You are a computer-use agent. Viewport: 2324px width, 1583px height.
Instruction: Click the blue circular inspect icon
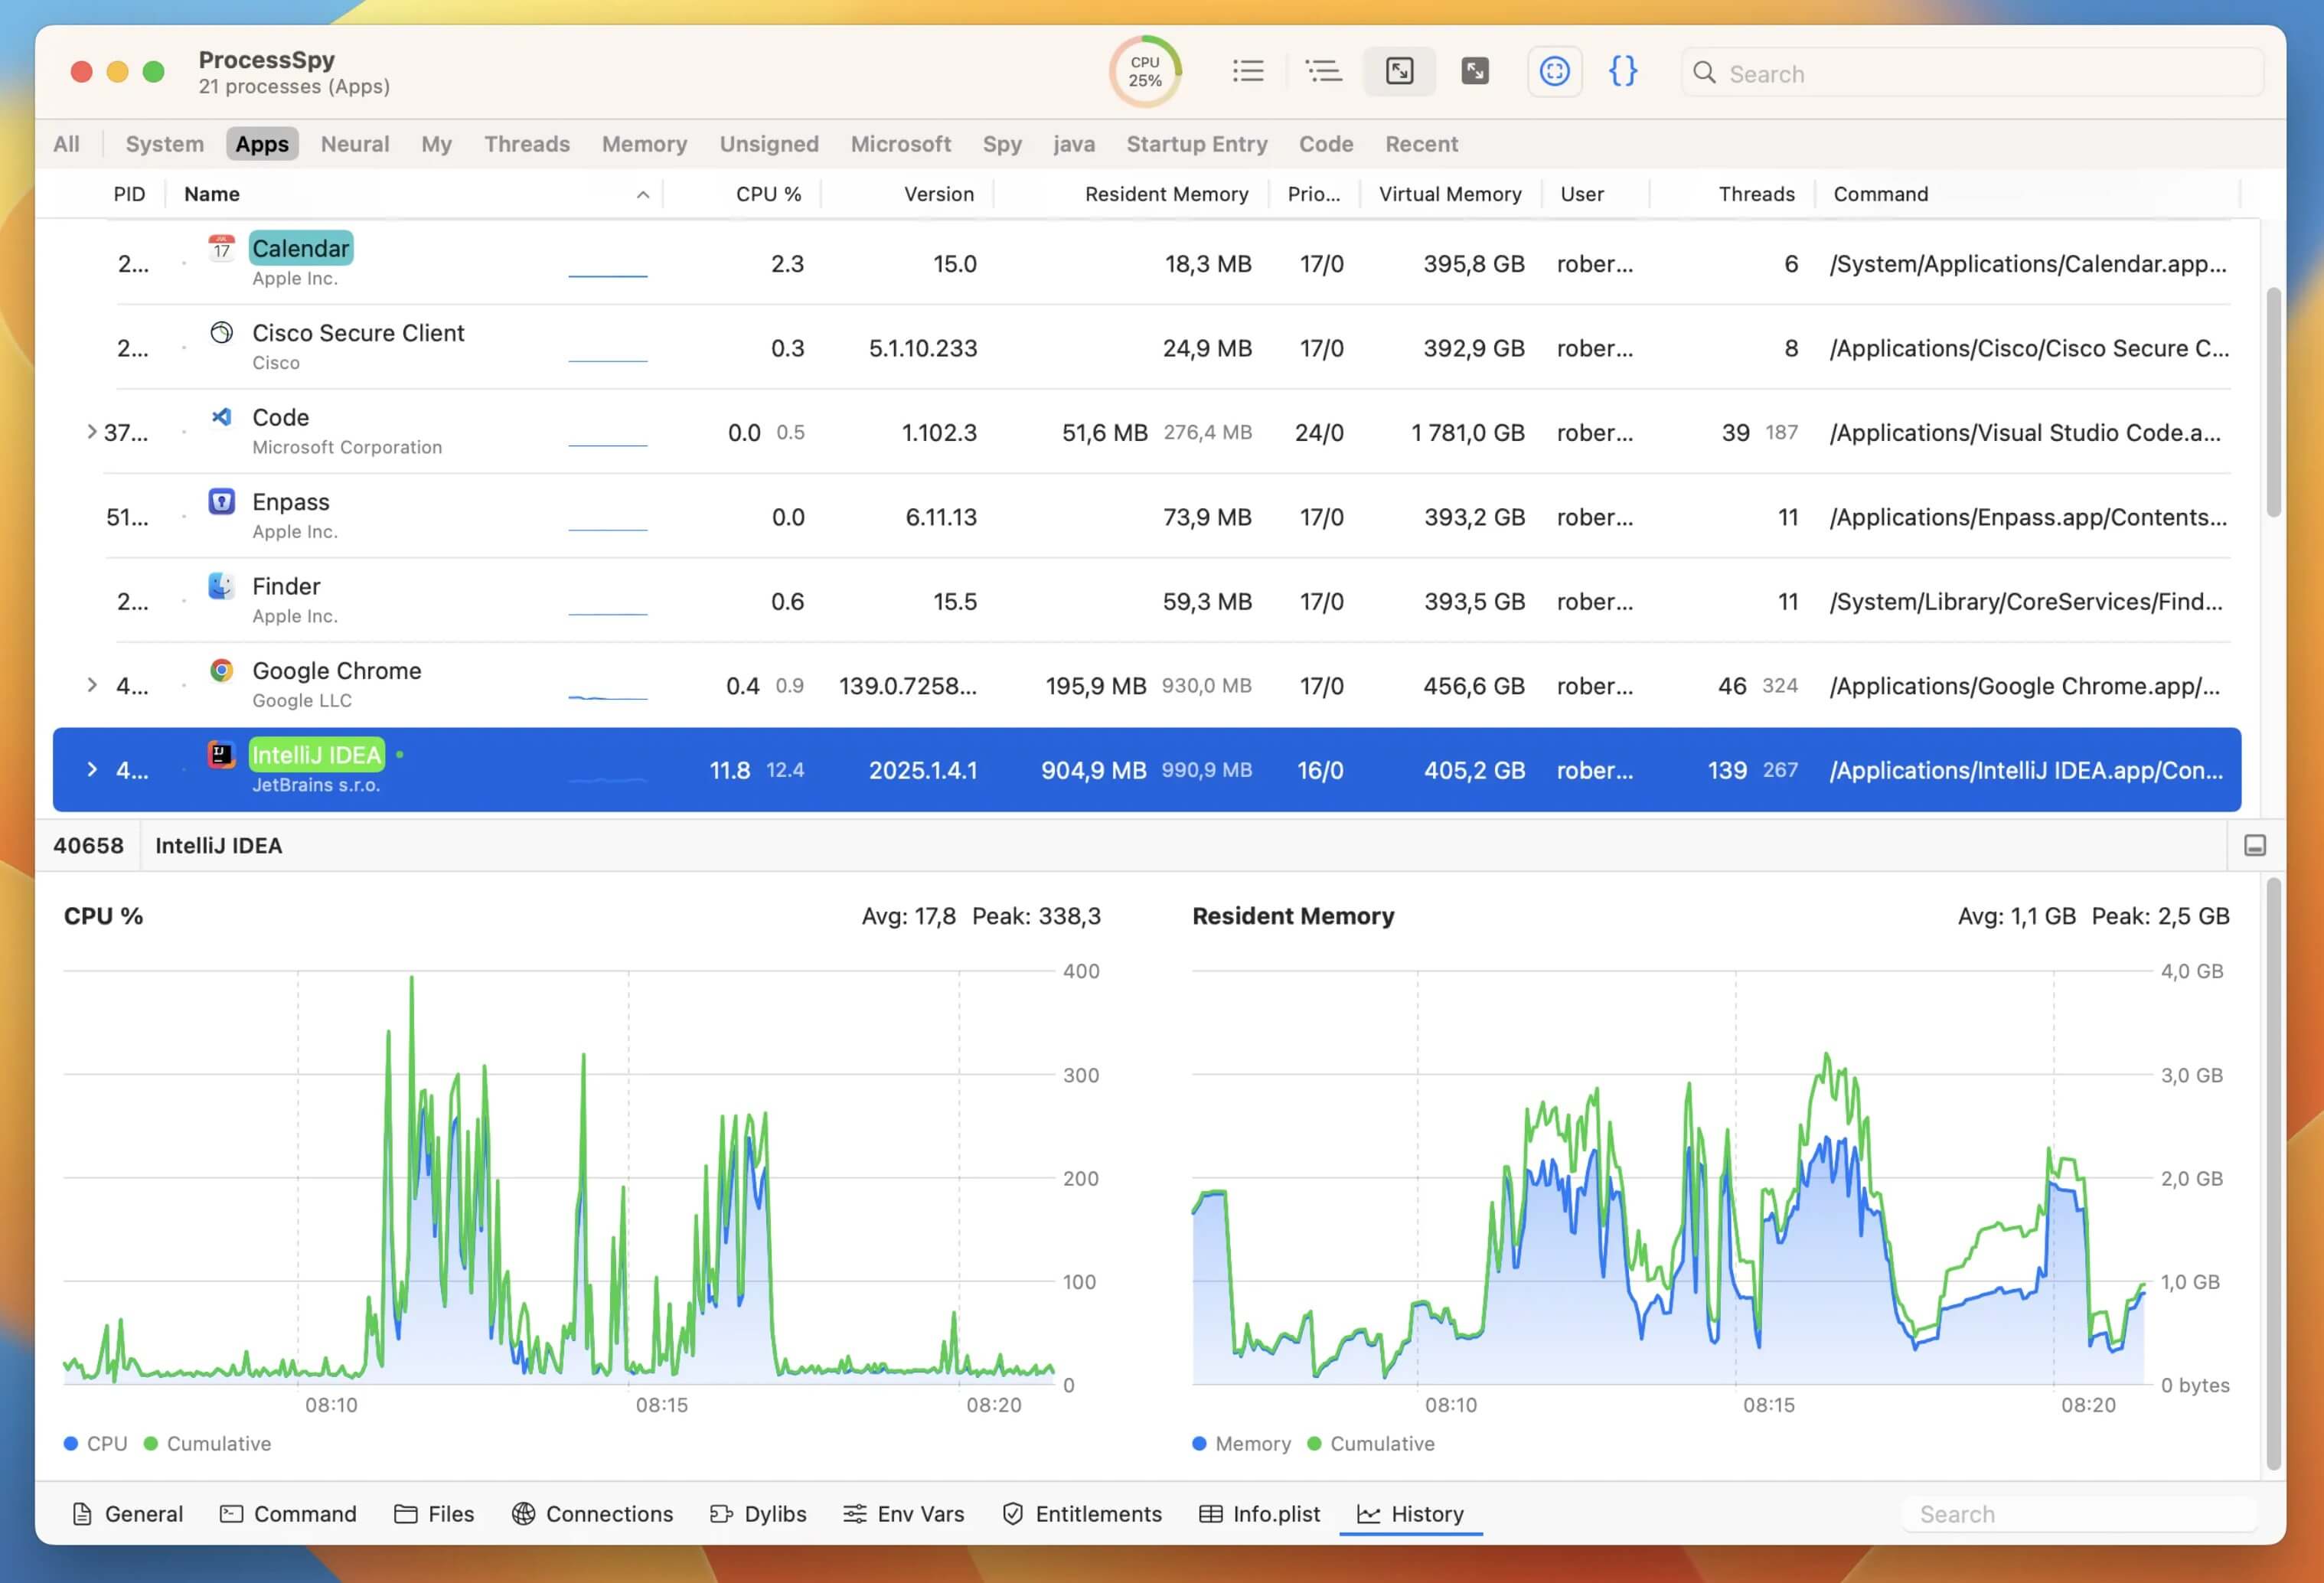(1554, 71)
